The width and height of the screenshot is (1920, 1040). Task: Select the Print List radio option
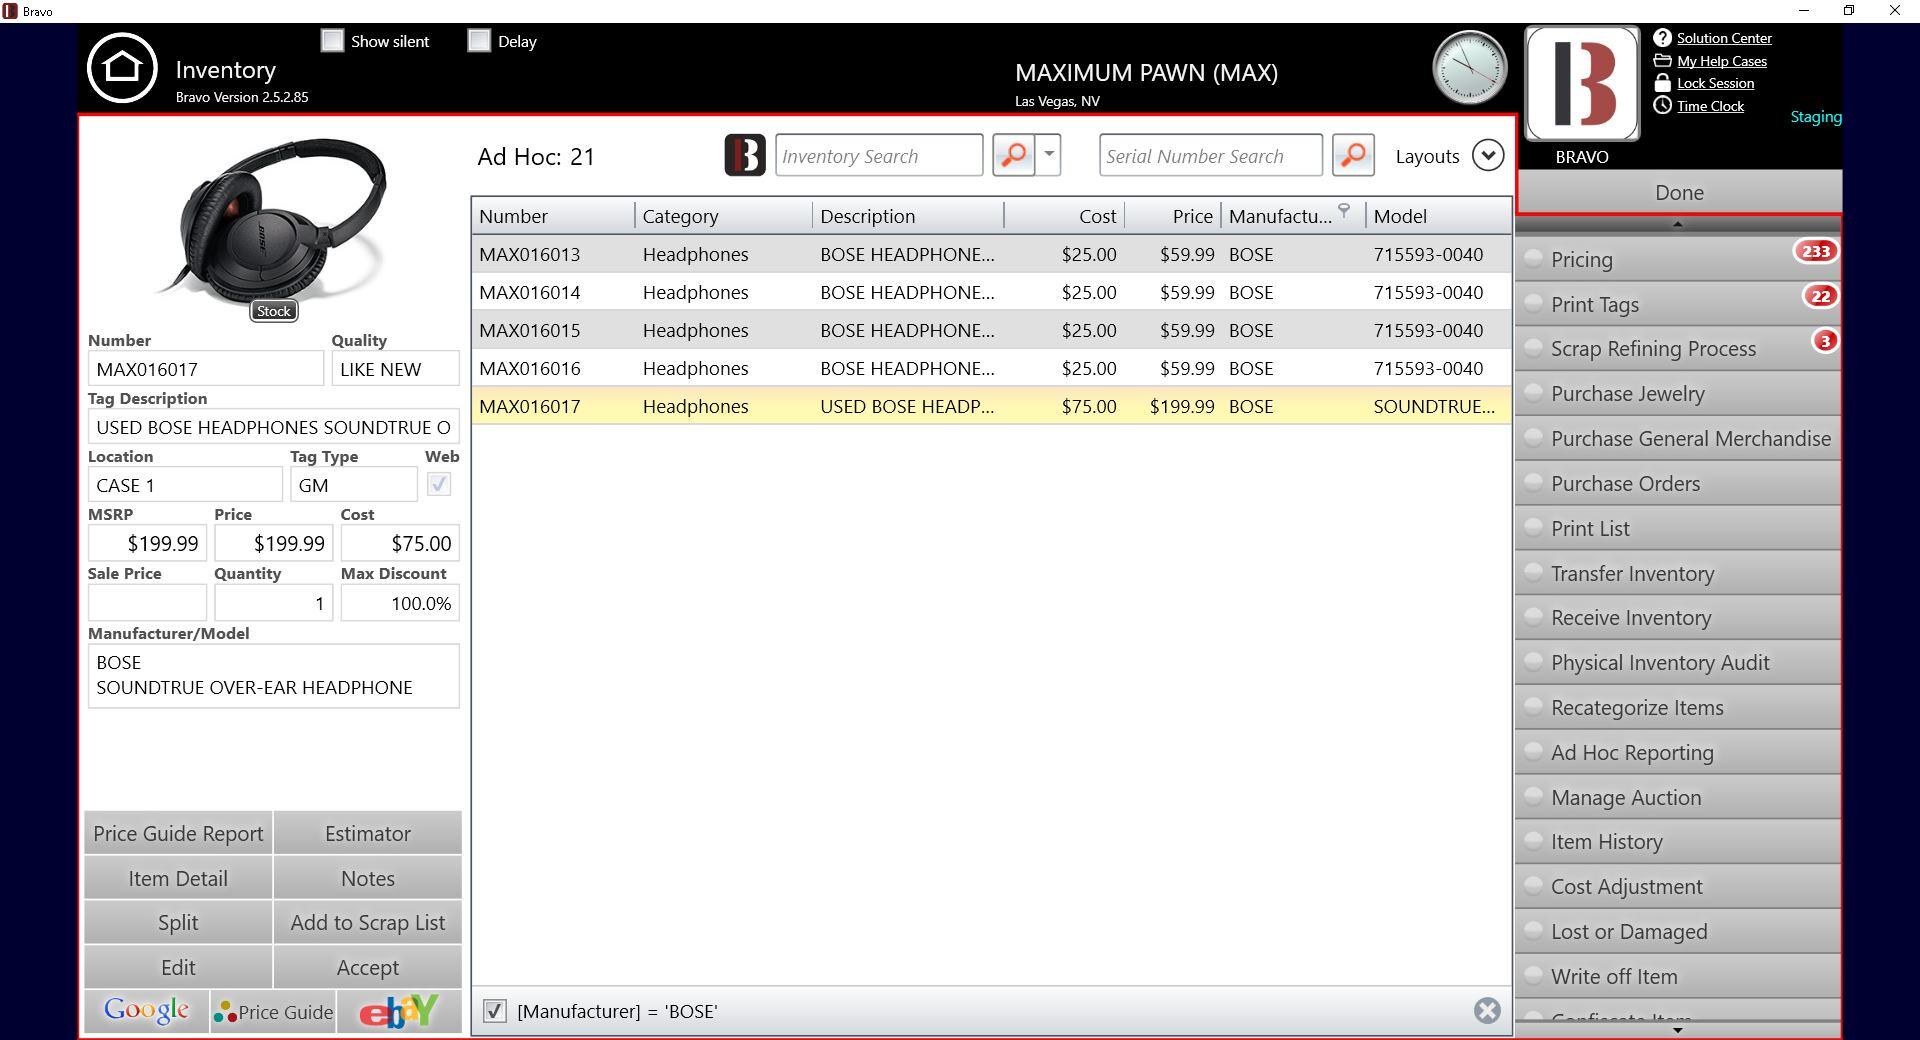click(1533, 527)
